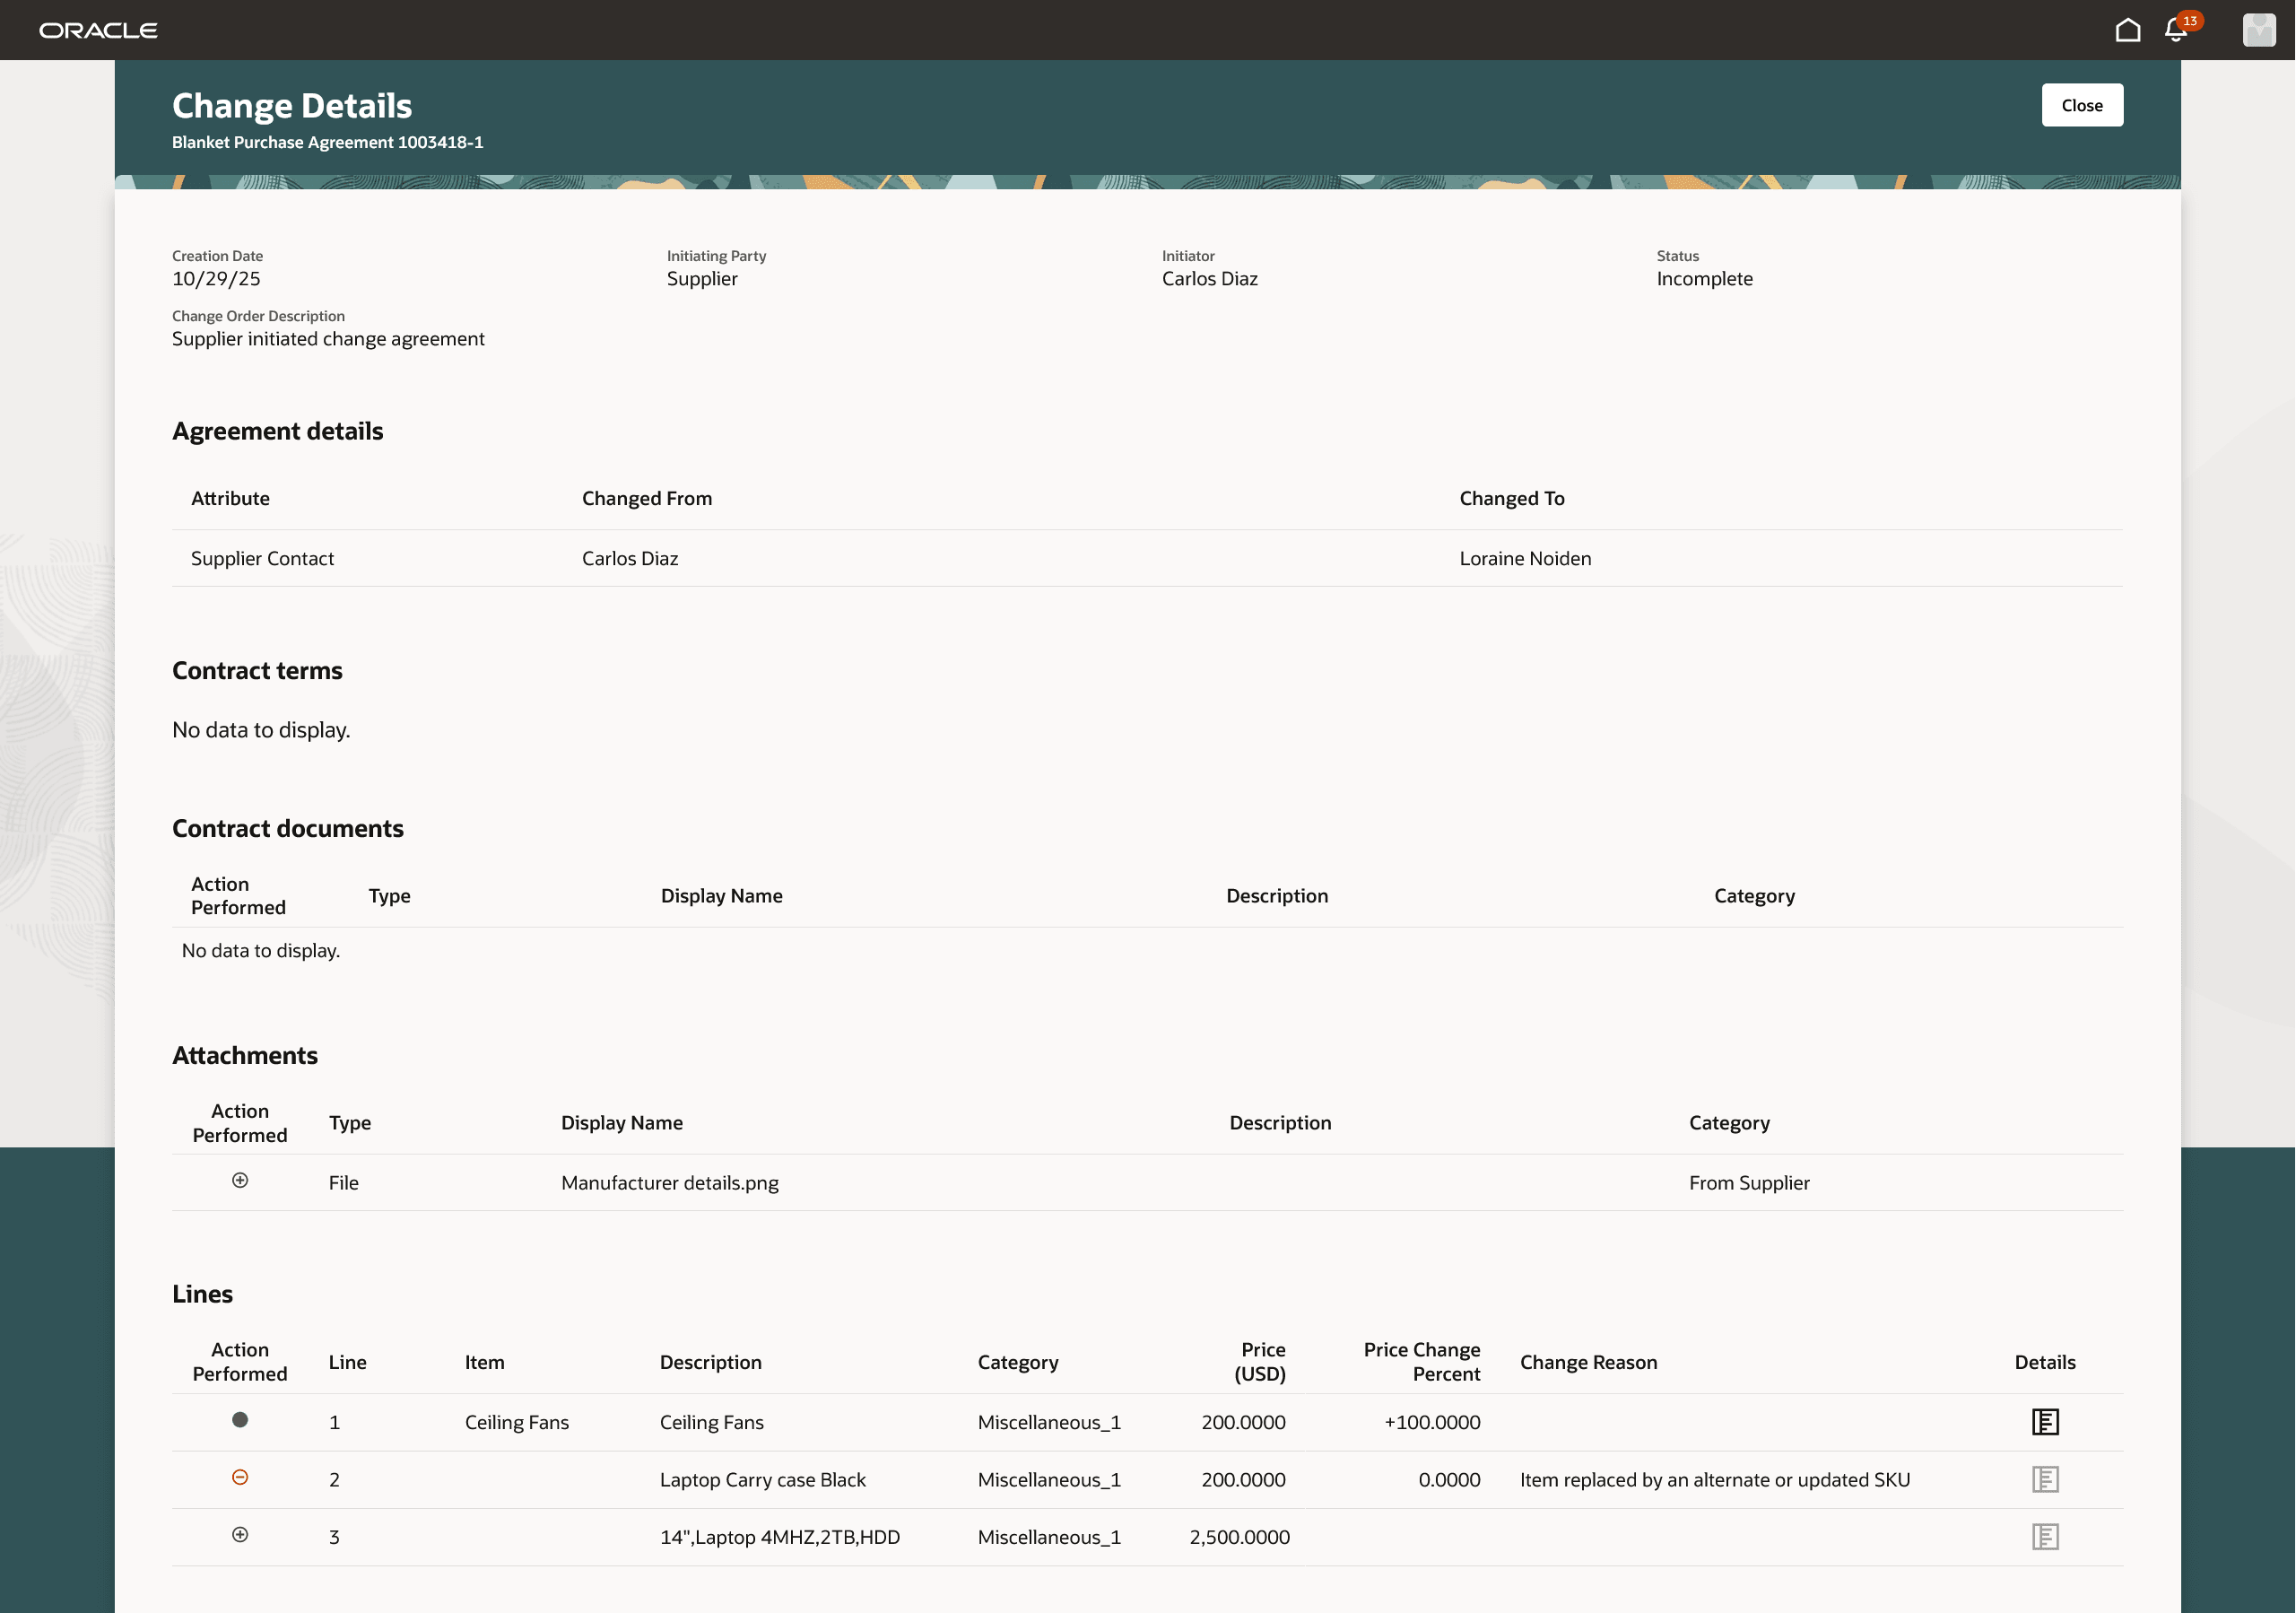Click the Manufacturer details.png attachment name
This screenshot has width=2296, height=1613.
point(670,1182)
